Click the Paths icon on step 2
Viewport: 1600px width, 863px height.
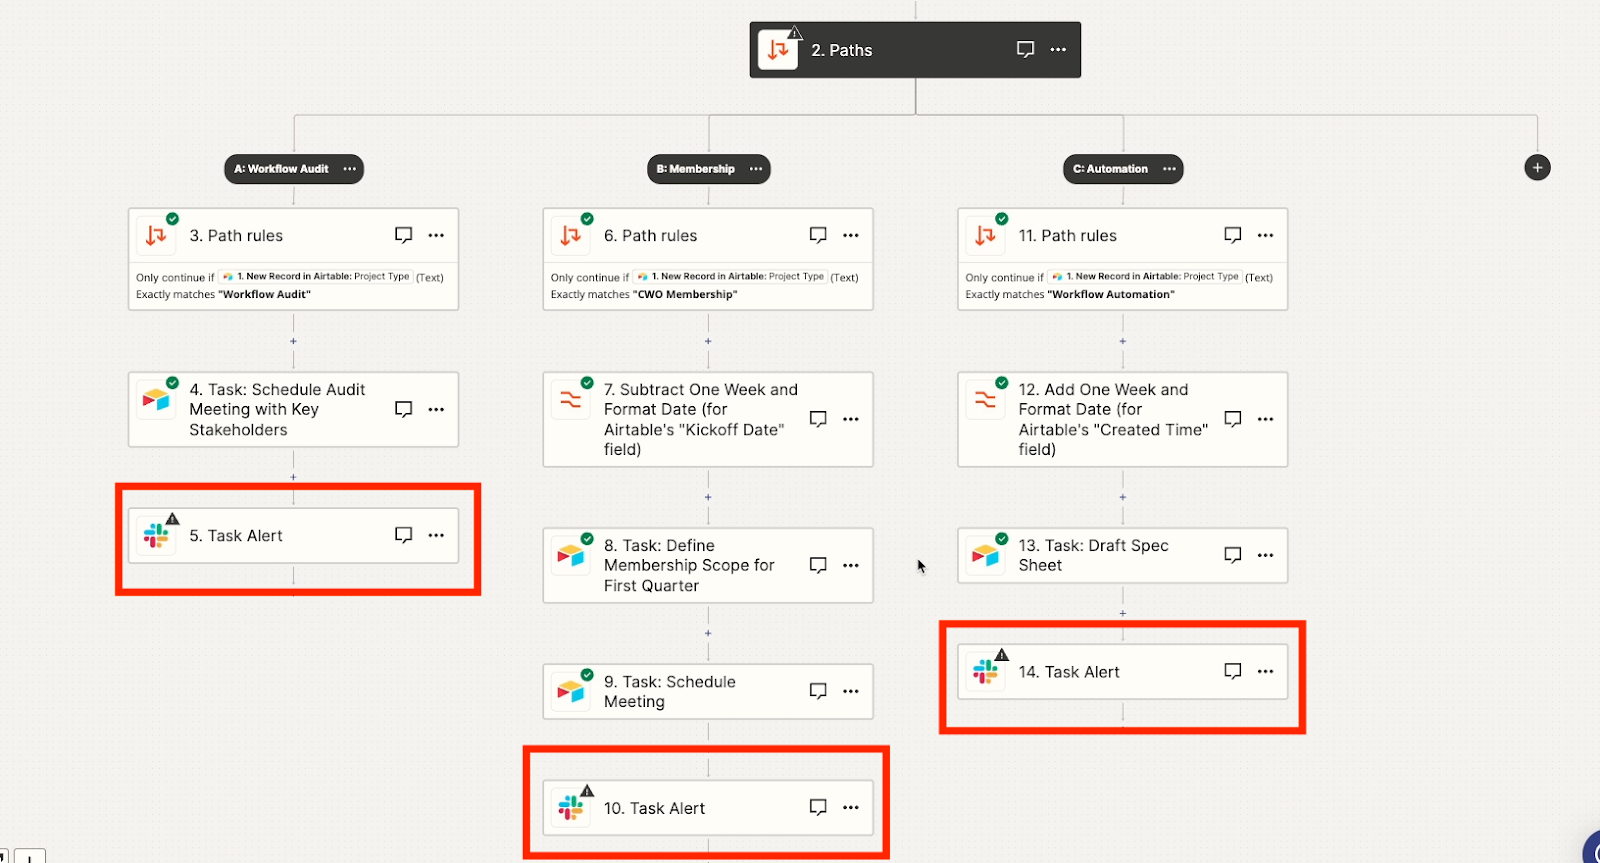click(x=778, y=49)
